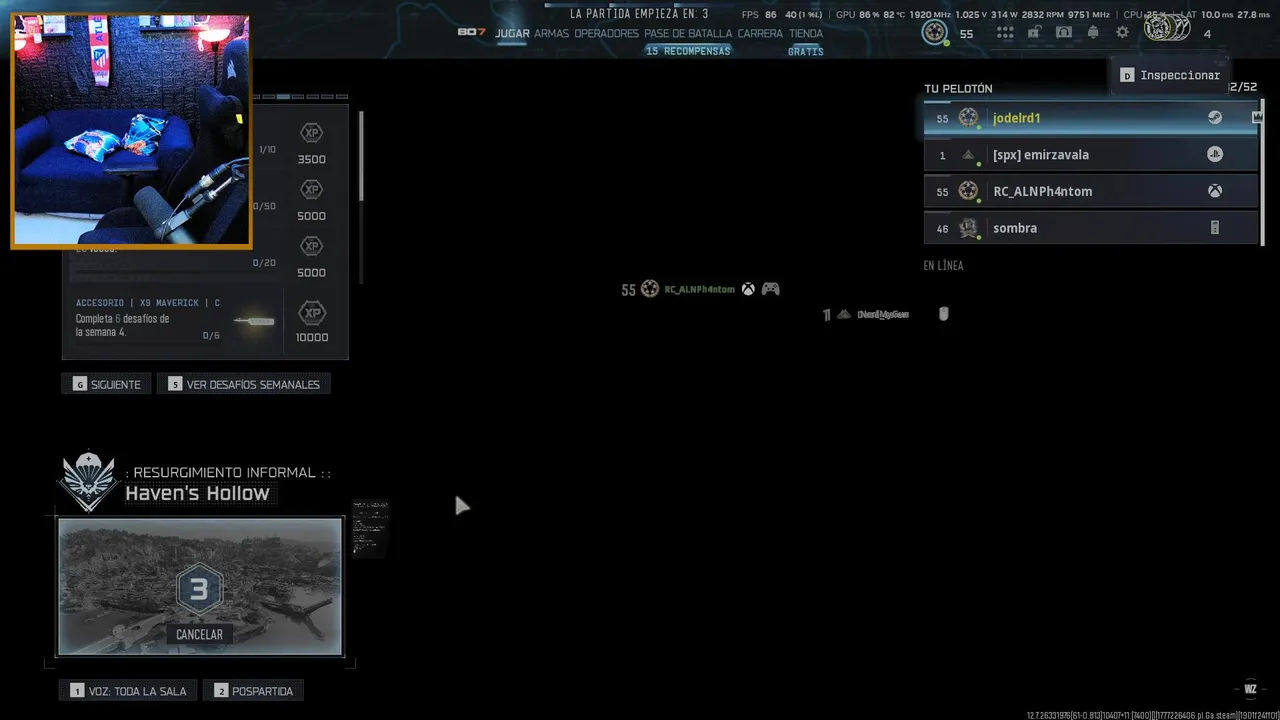Change VOZ: TODA LA SALA setting

tap(128, 691)
